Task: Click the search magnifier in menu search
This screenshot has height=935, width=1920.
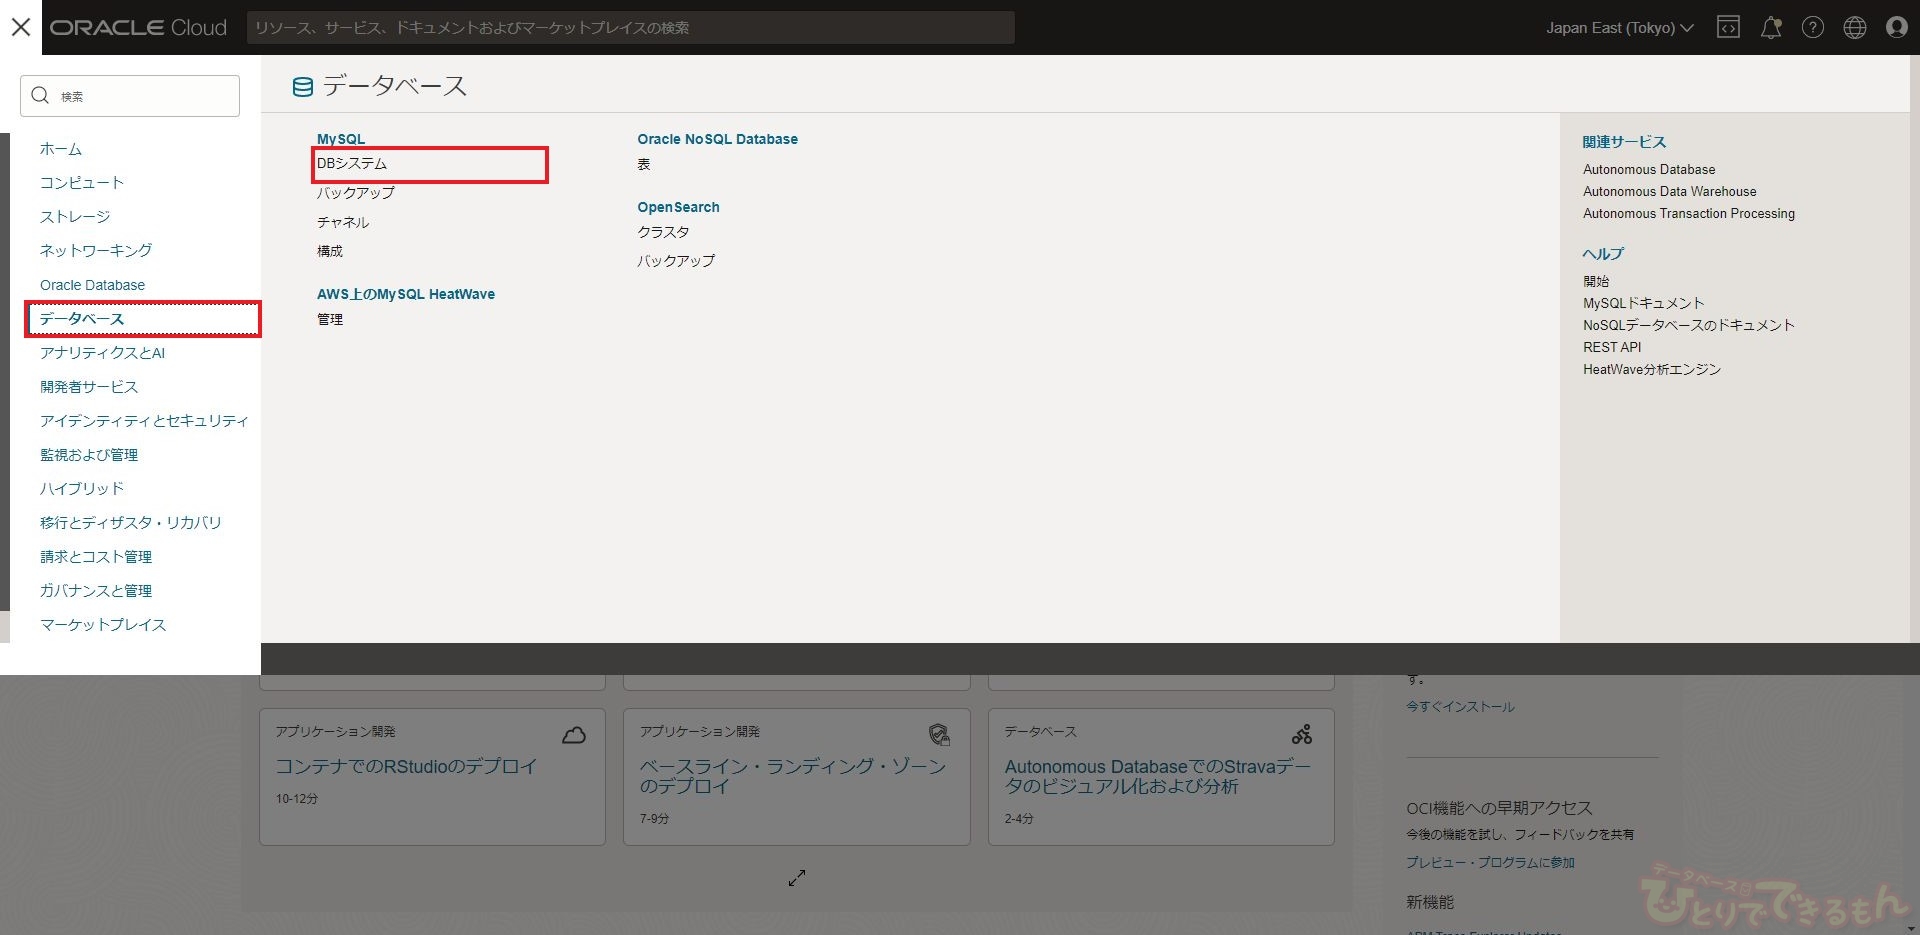Action: pos(40,96)
